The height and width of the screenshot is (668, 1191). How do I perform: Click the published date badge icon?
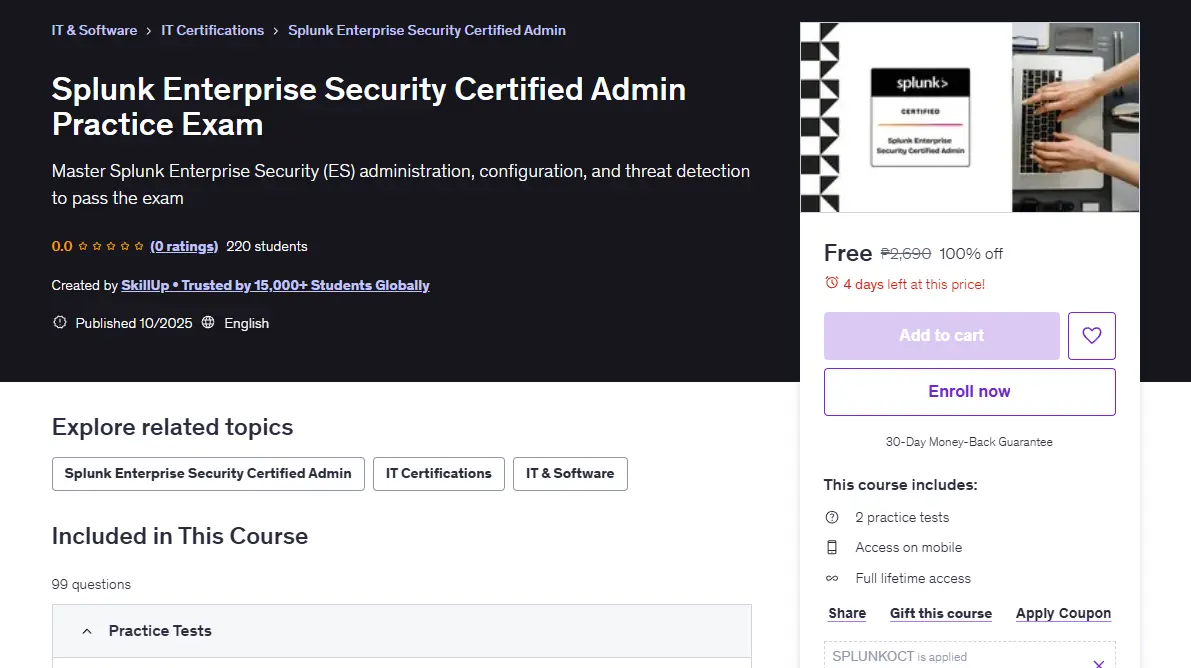(59, 322)
